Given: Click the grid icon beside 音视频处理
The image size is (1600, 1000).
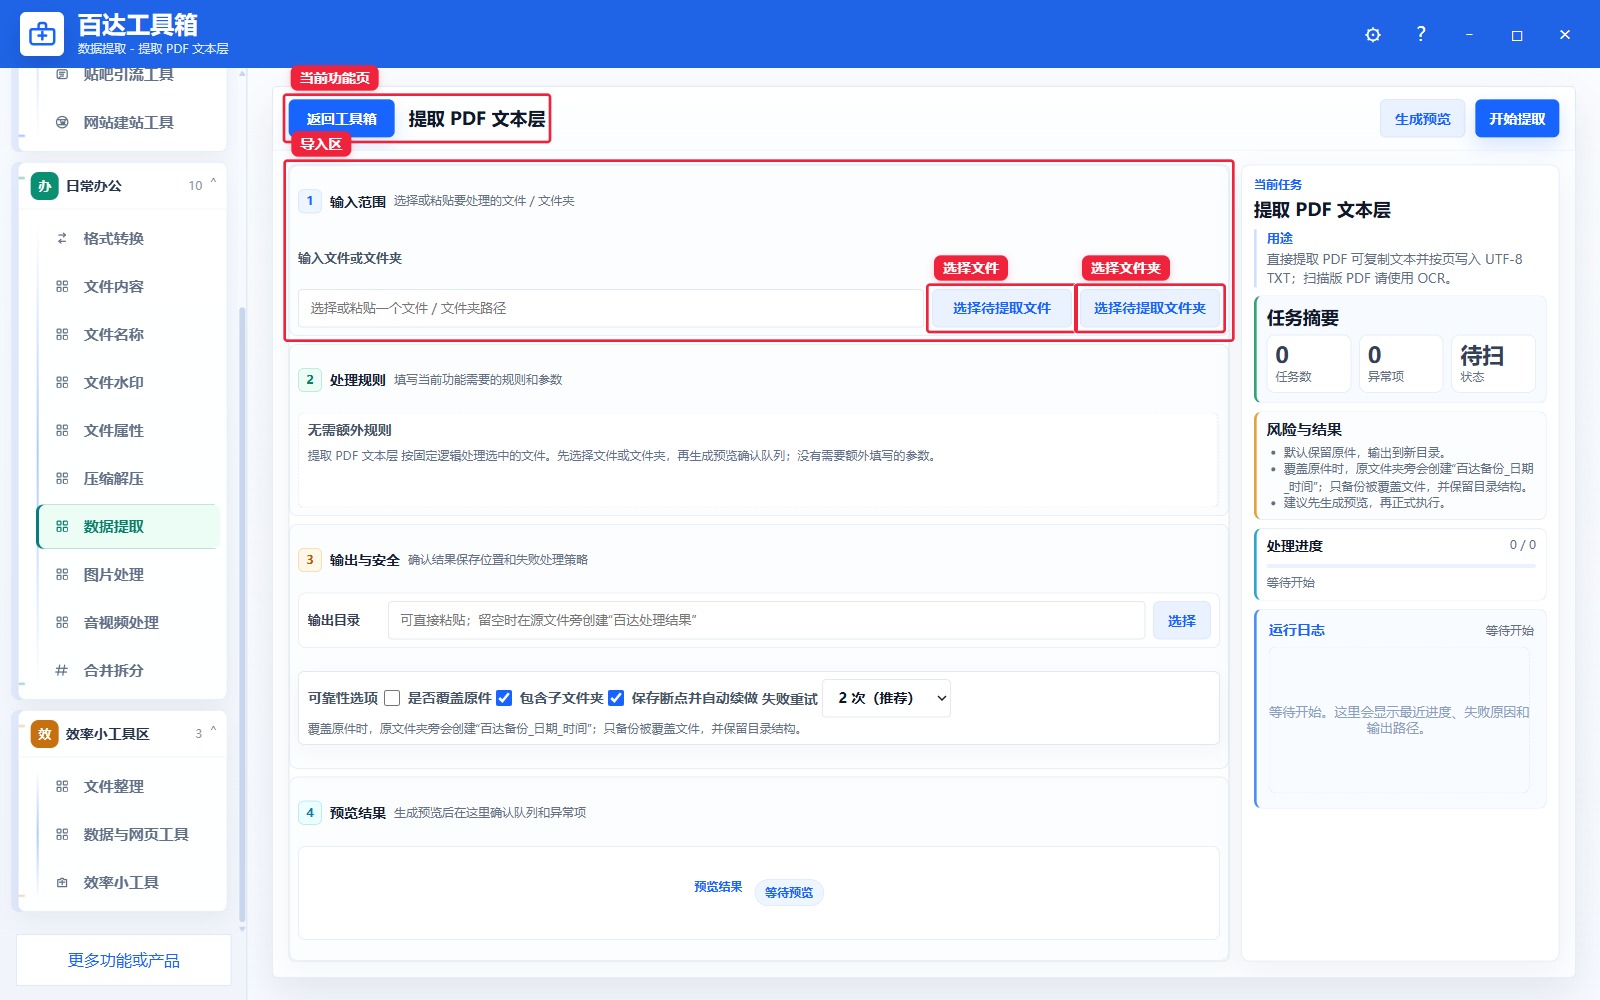Looking at the screenshot, I should pos(62,622).
